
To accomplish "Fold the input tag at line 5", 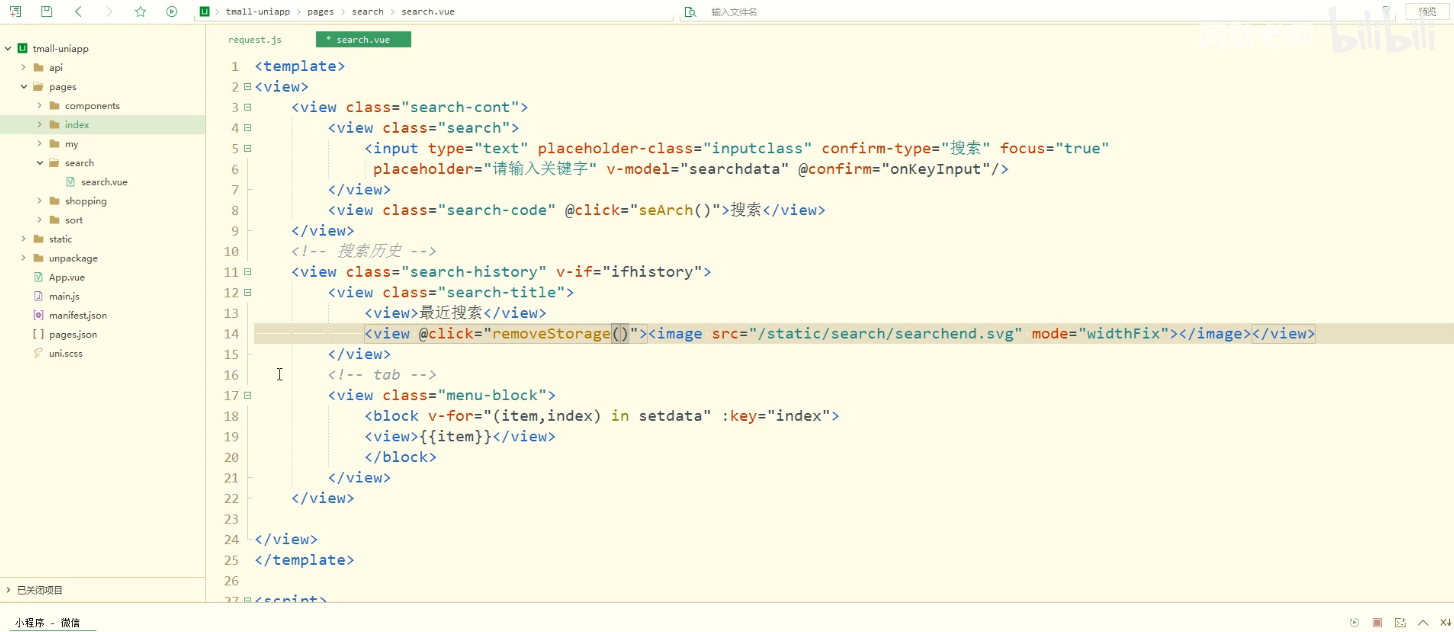I will coord(247,148).
